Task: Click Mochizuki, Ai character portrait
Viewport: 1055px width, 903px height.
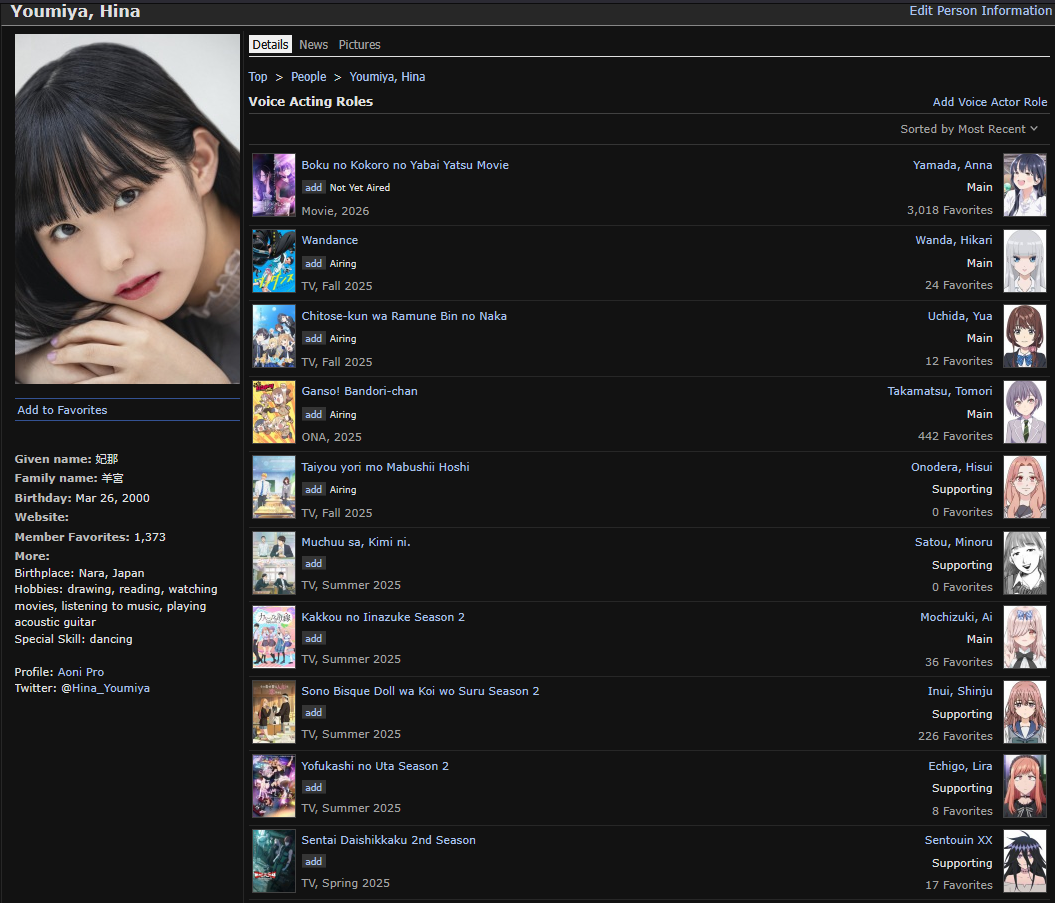Action: click(x=1025, y=637)
